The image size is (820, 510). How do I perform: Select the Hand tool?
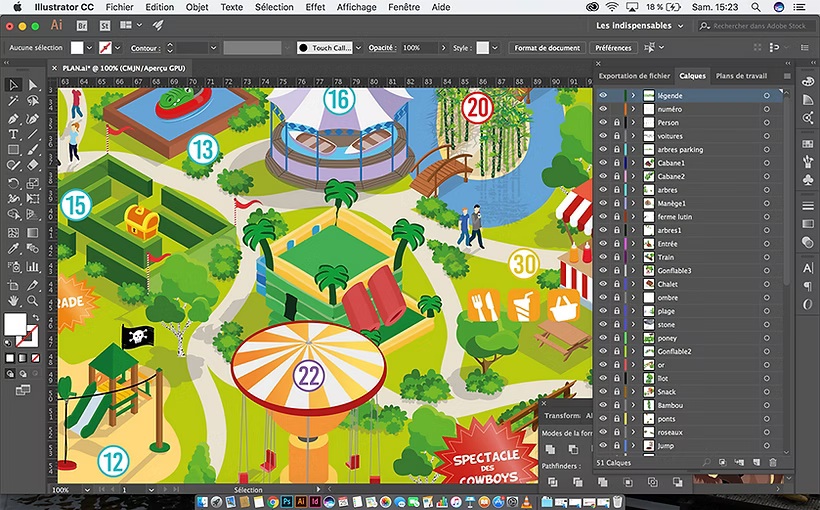(x=14, y=299)
